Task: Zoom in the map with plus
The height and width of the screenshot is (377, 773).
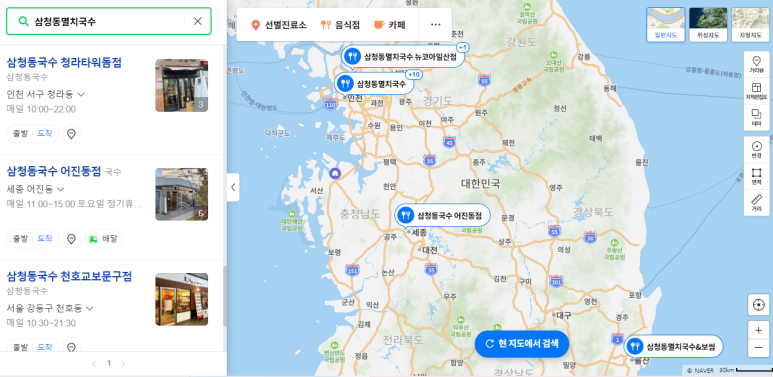Action: click(758, 330)
